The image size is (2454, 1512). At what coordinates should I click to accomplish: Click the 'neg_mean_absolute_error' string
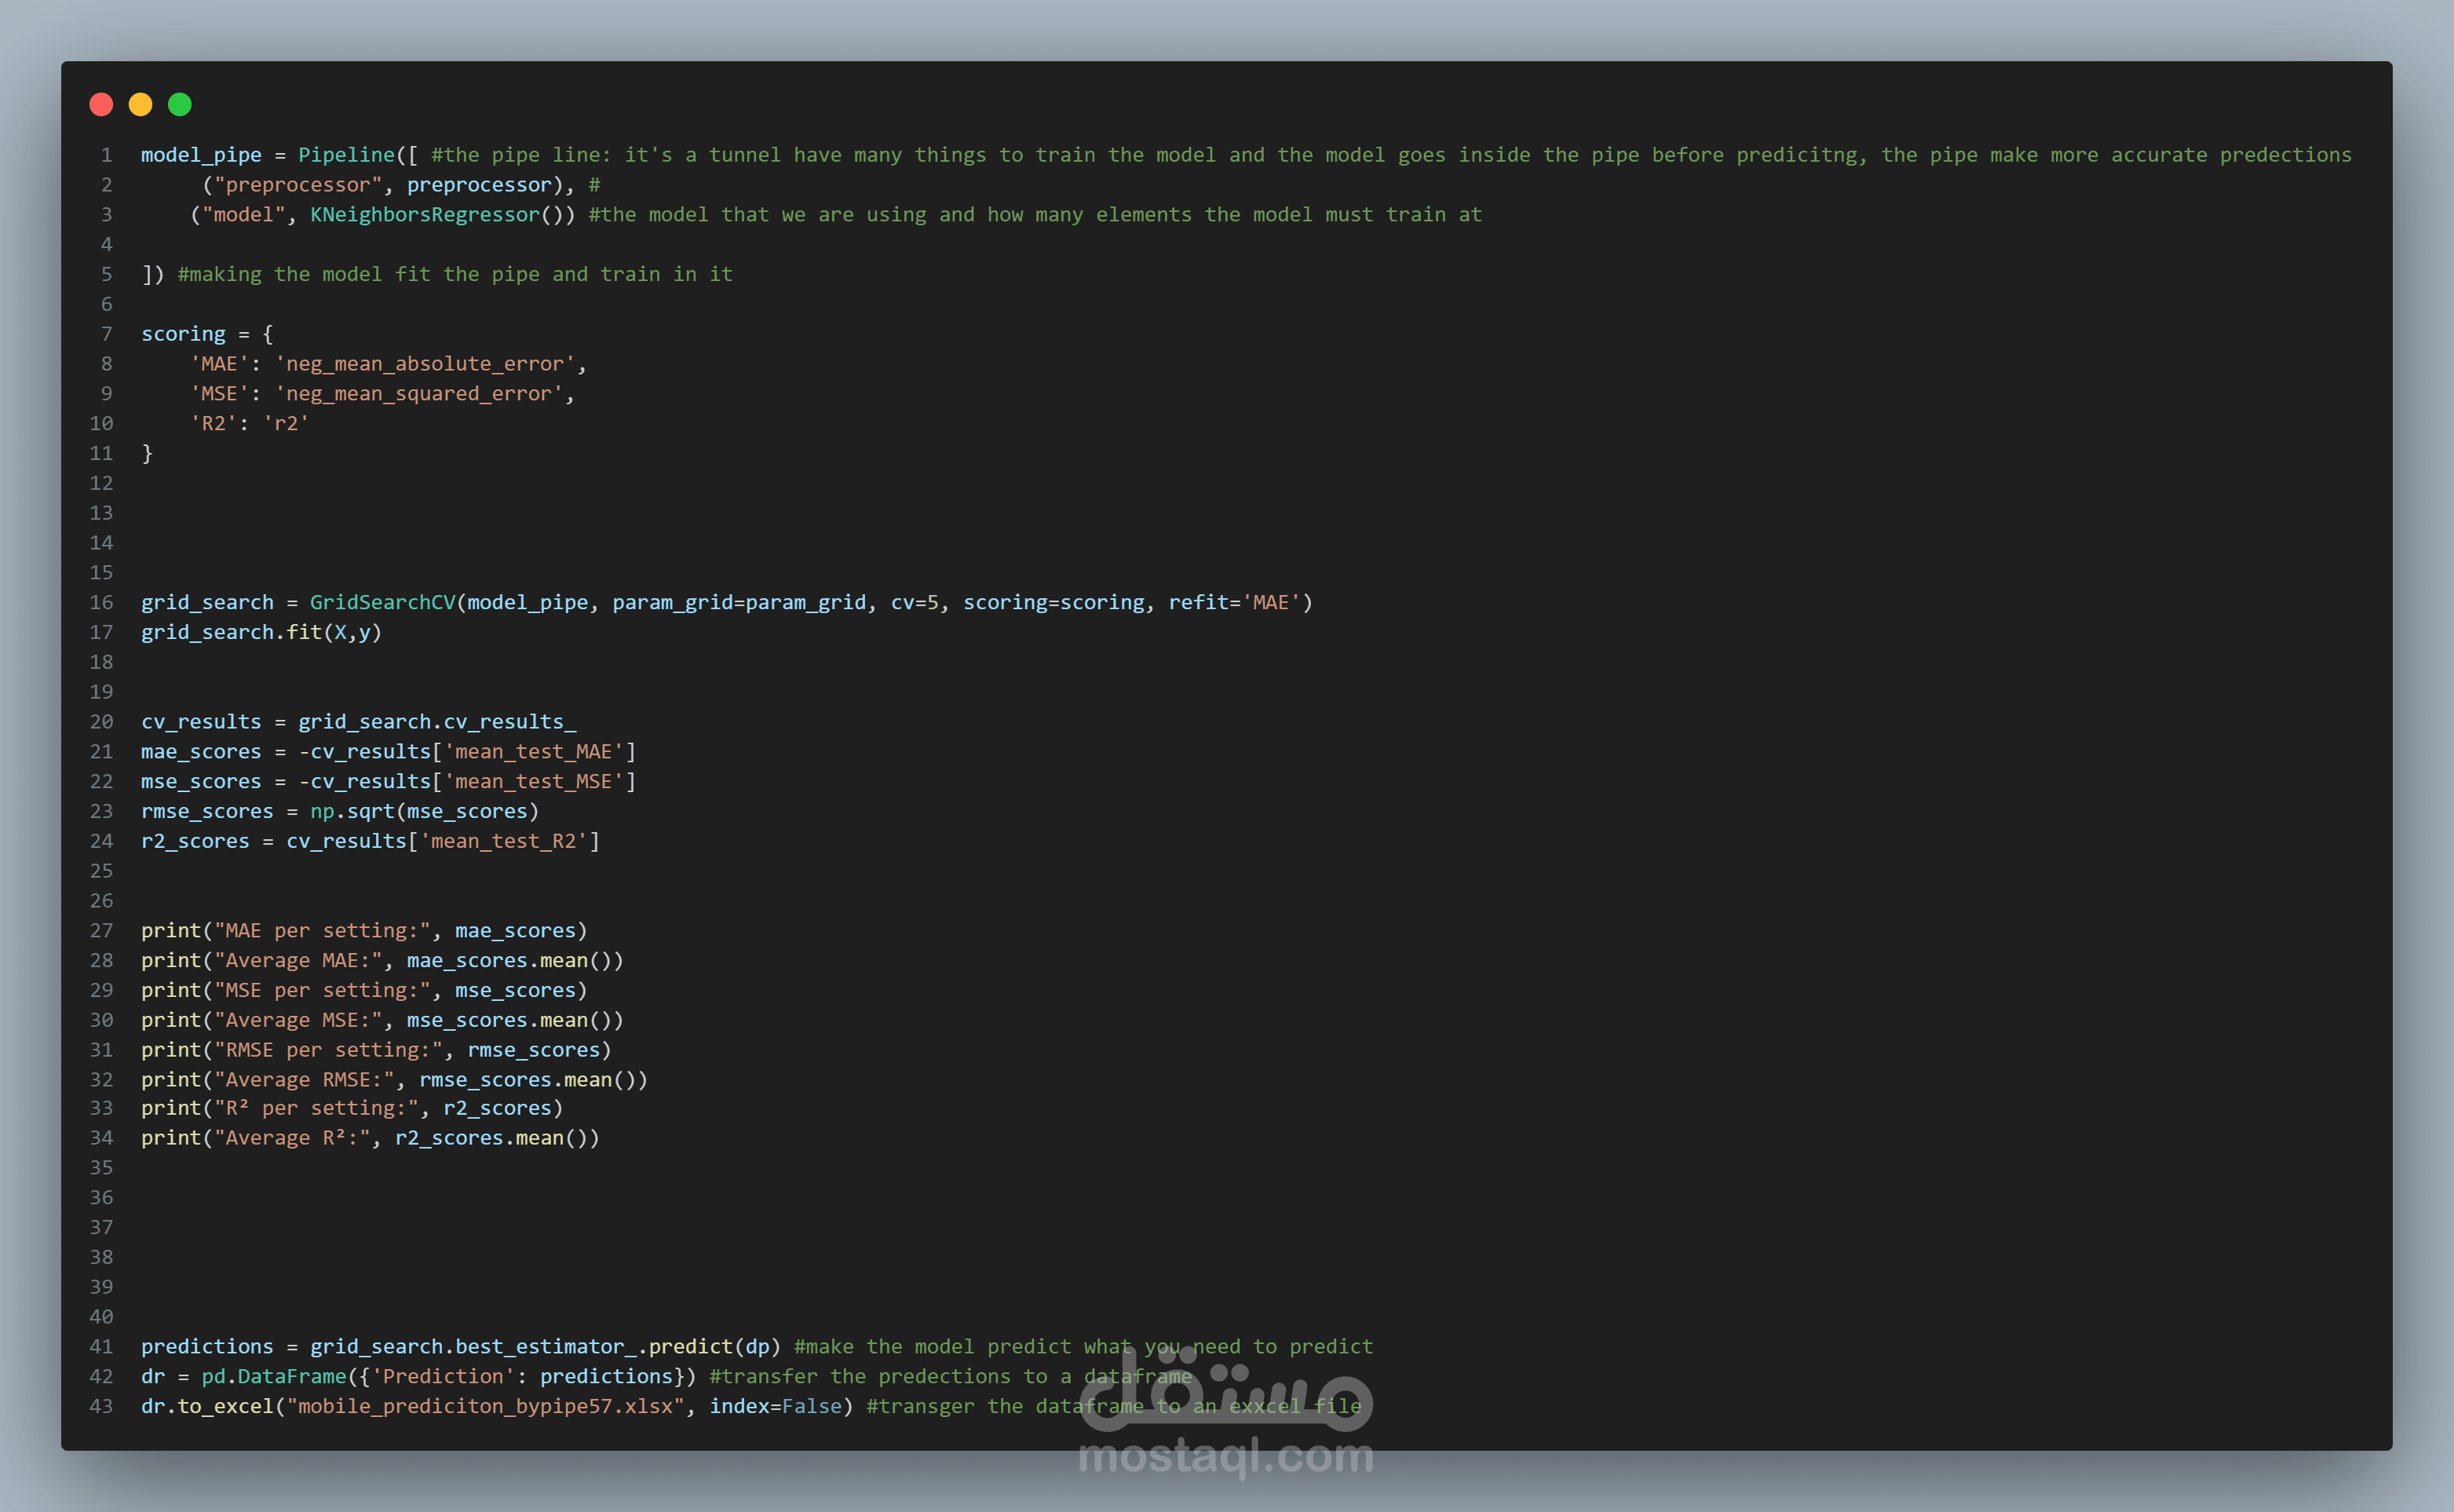425,364
